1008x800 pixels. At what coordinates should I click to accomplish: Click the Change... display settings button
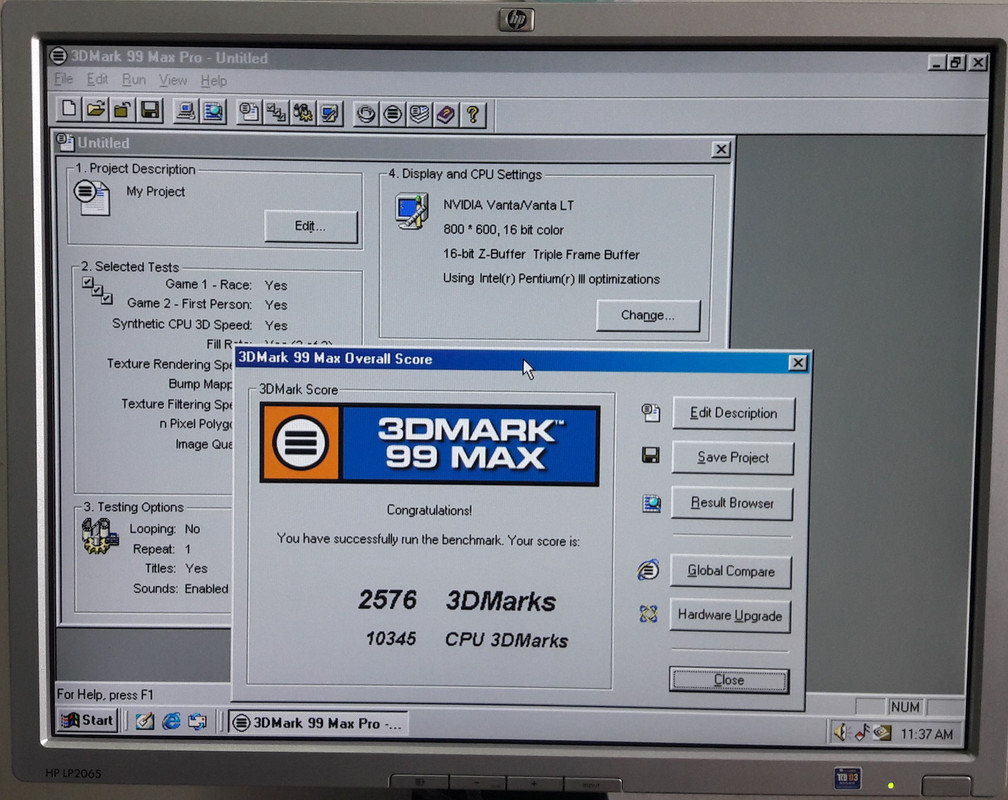tap(648, 315)
